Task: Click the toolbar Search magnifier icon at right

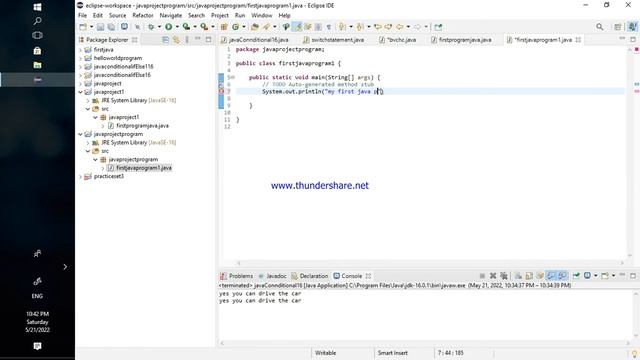Action: pyautogui.click(x=600, y=27)
